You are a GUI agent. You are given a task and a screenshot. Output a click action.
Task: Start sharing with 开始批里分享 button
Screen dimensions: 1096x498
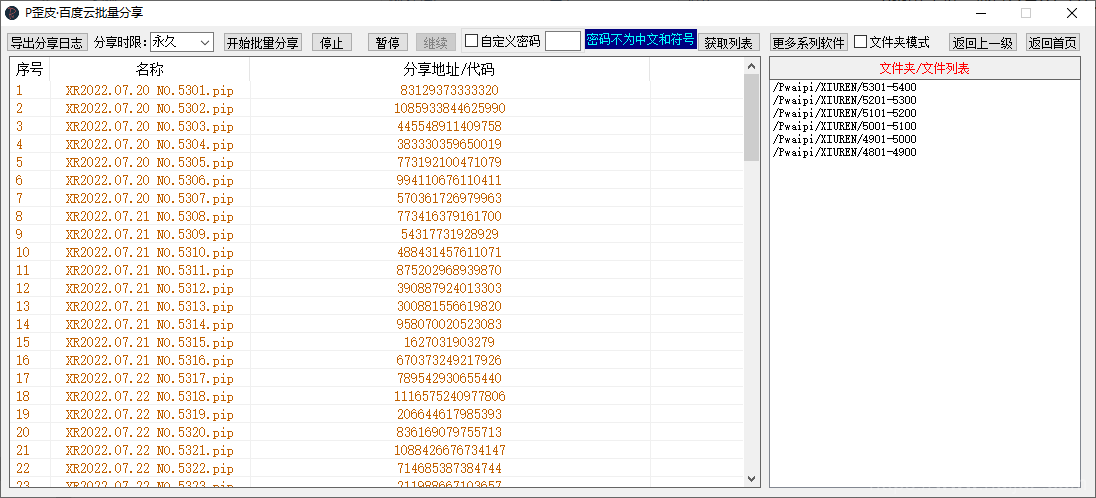263,43
